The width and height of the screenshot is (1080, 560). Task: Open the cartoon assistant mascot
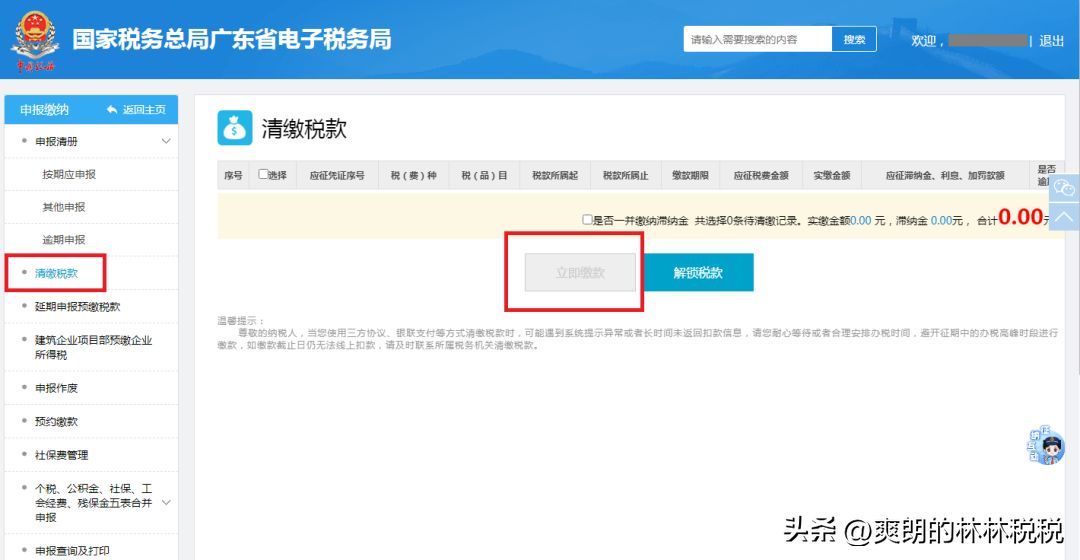[x=1047, y=446]
